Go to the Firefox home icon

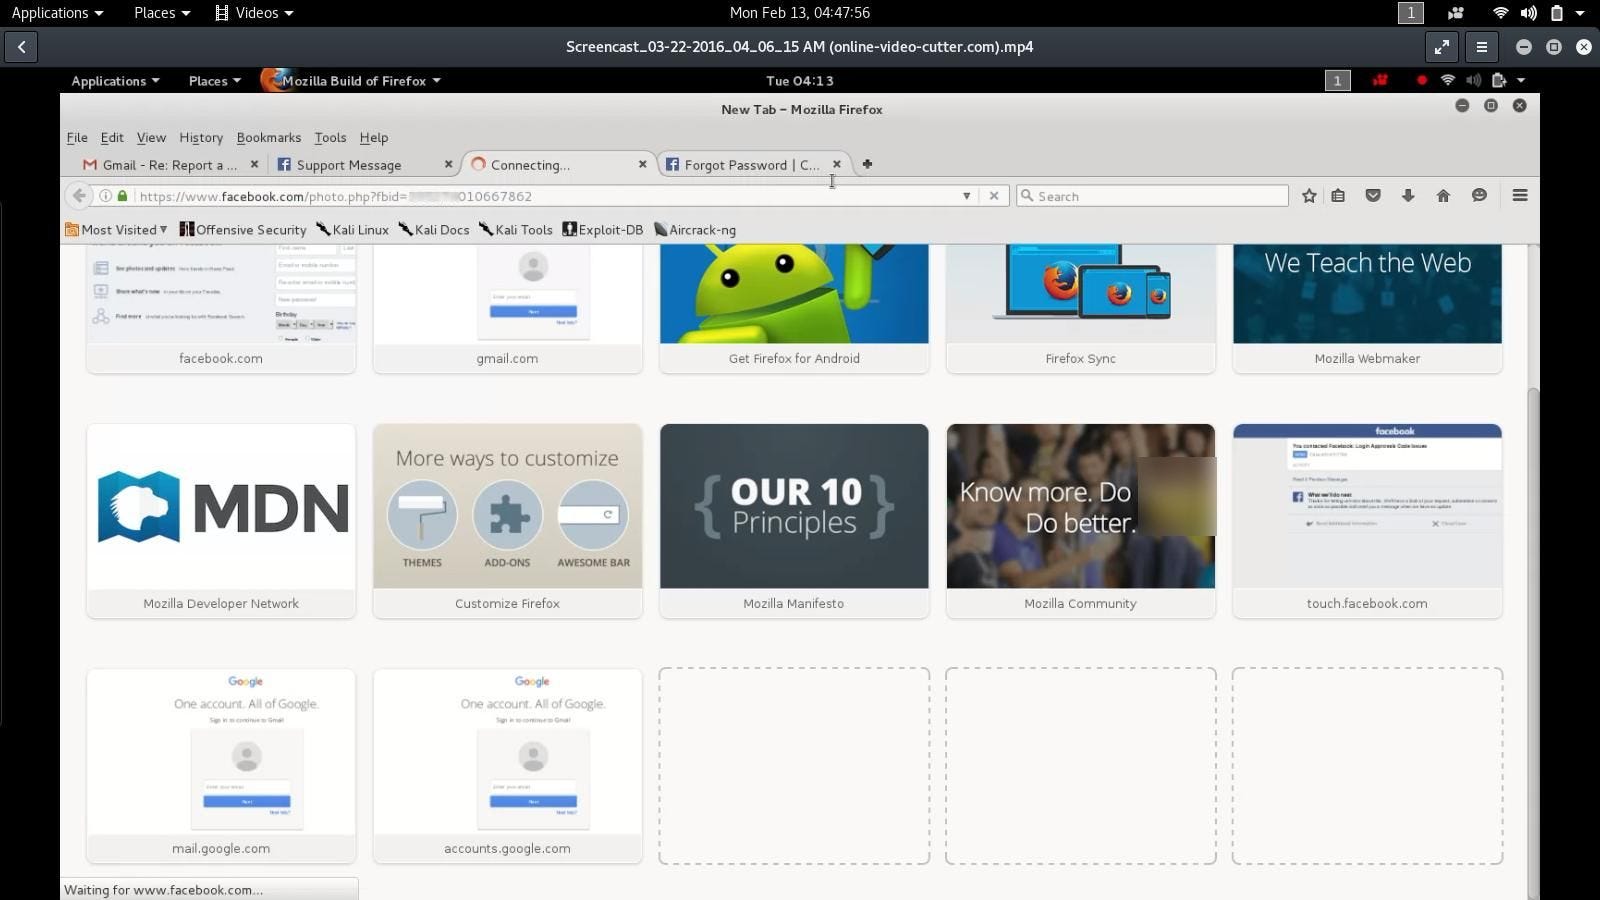1443,196
